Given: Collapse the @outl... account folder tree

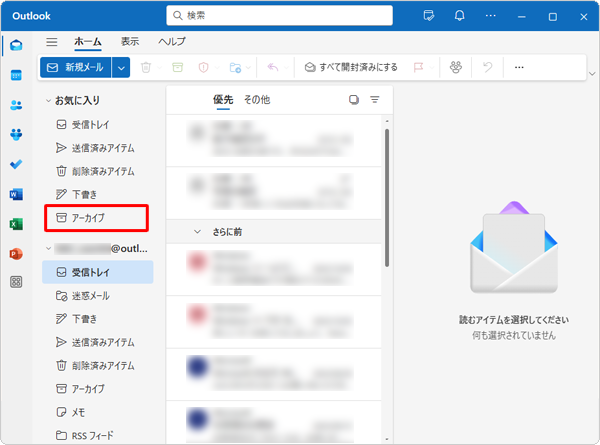Looking at the screenshot, I should point(48,249).
